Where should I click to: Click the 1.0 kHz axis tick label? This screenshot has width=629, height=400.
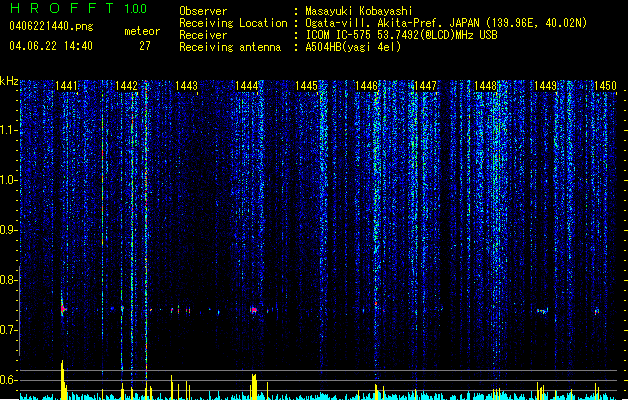coord(8,180)
